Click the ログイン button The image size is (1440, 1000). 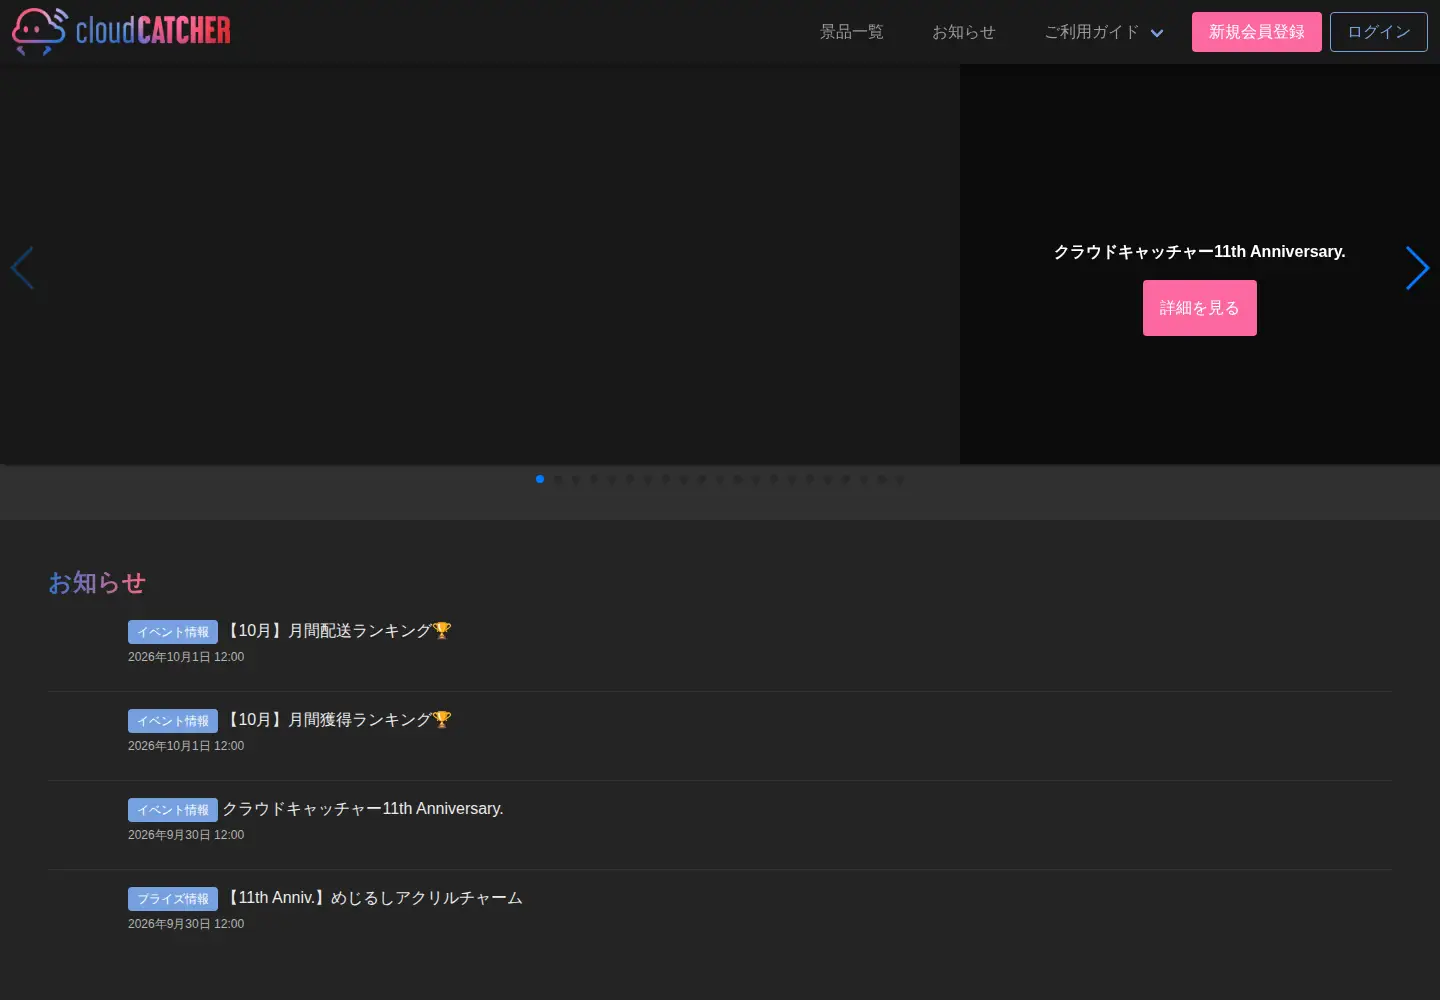[1379, 32]
